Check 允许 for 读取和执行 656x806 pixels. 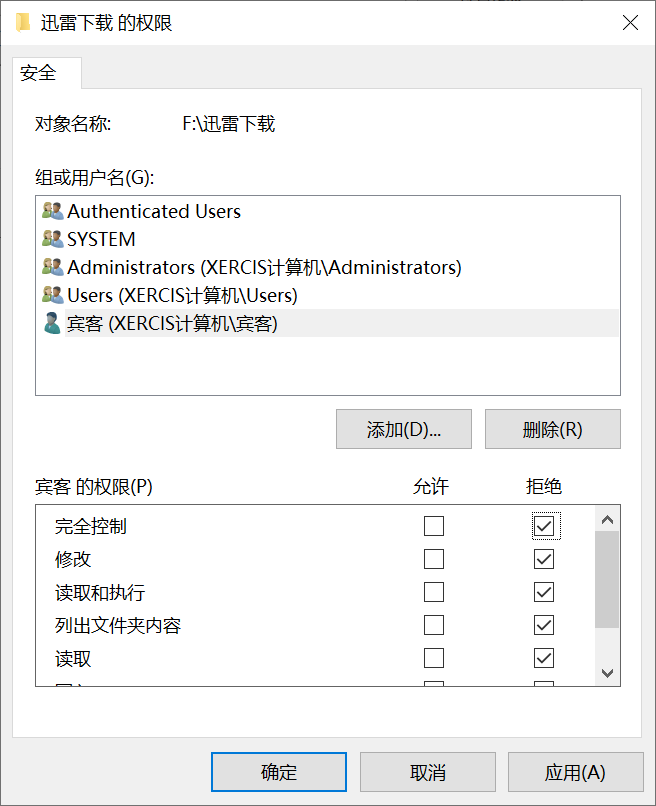click(434, 591)
